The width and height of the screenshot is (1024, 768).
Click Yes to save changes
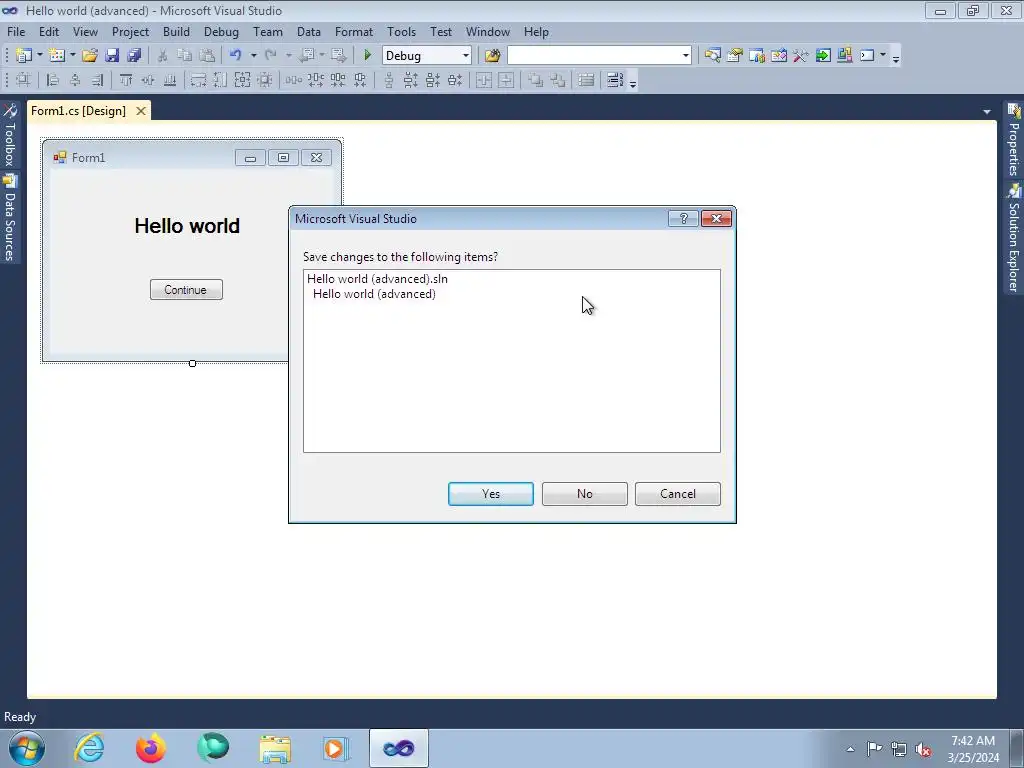[x=490, y=494]
